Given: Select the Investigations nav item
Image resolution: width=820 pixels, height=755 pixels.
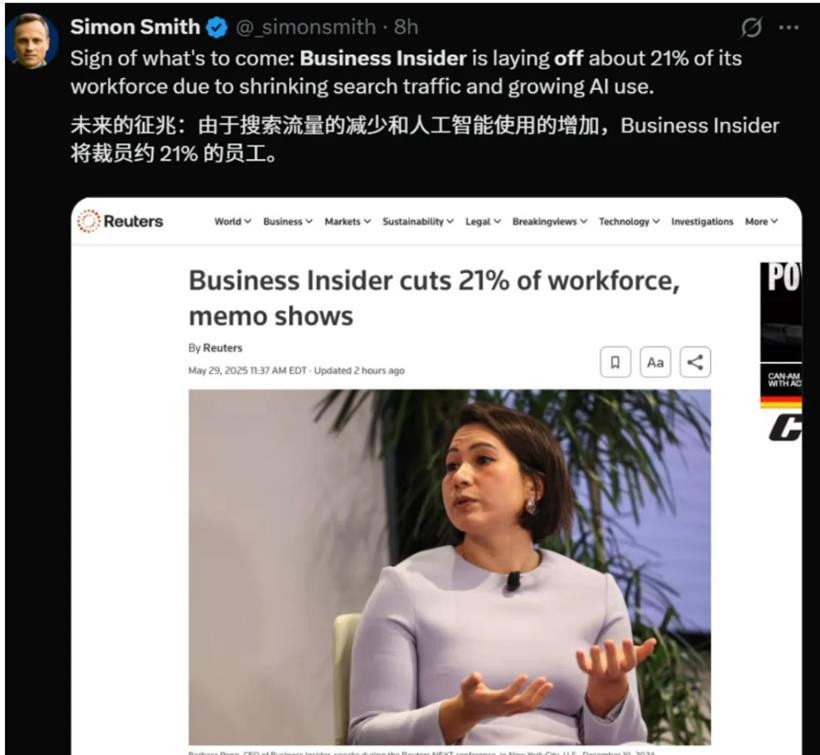Looking at the screenshot, I should click(x=702, y=222).
